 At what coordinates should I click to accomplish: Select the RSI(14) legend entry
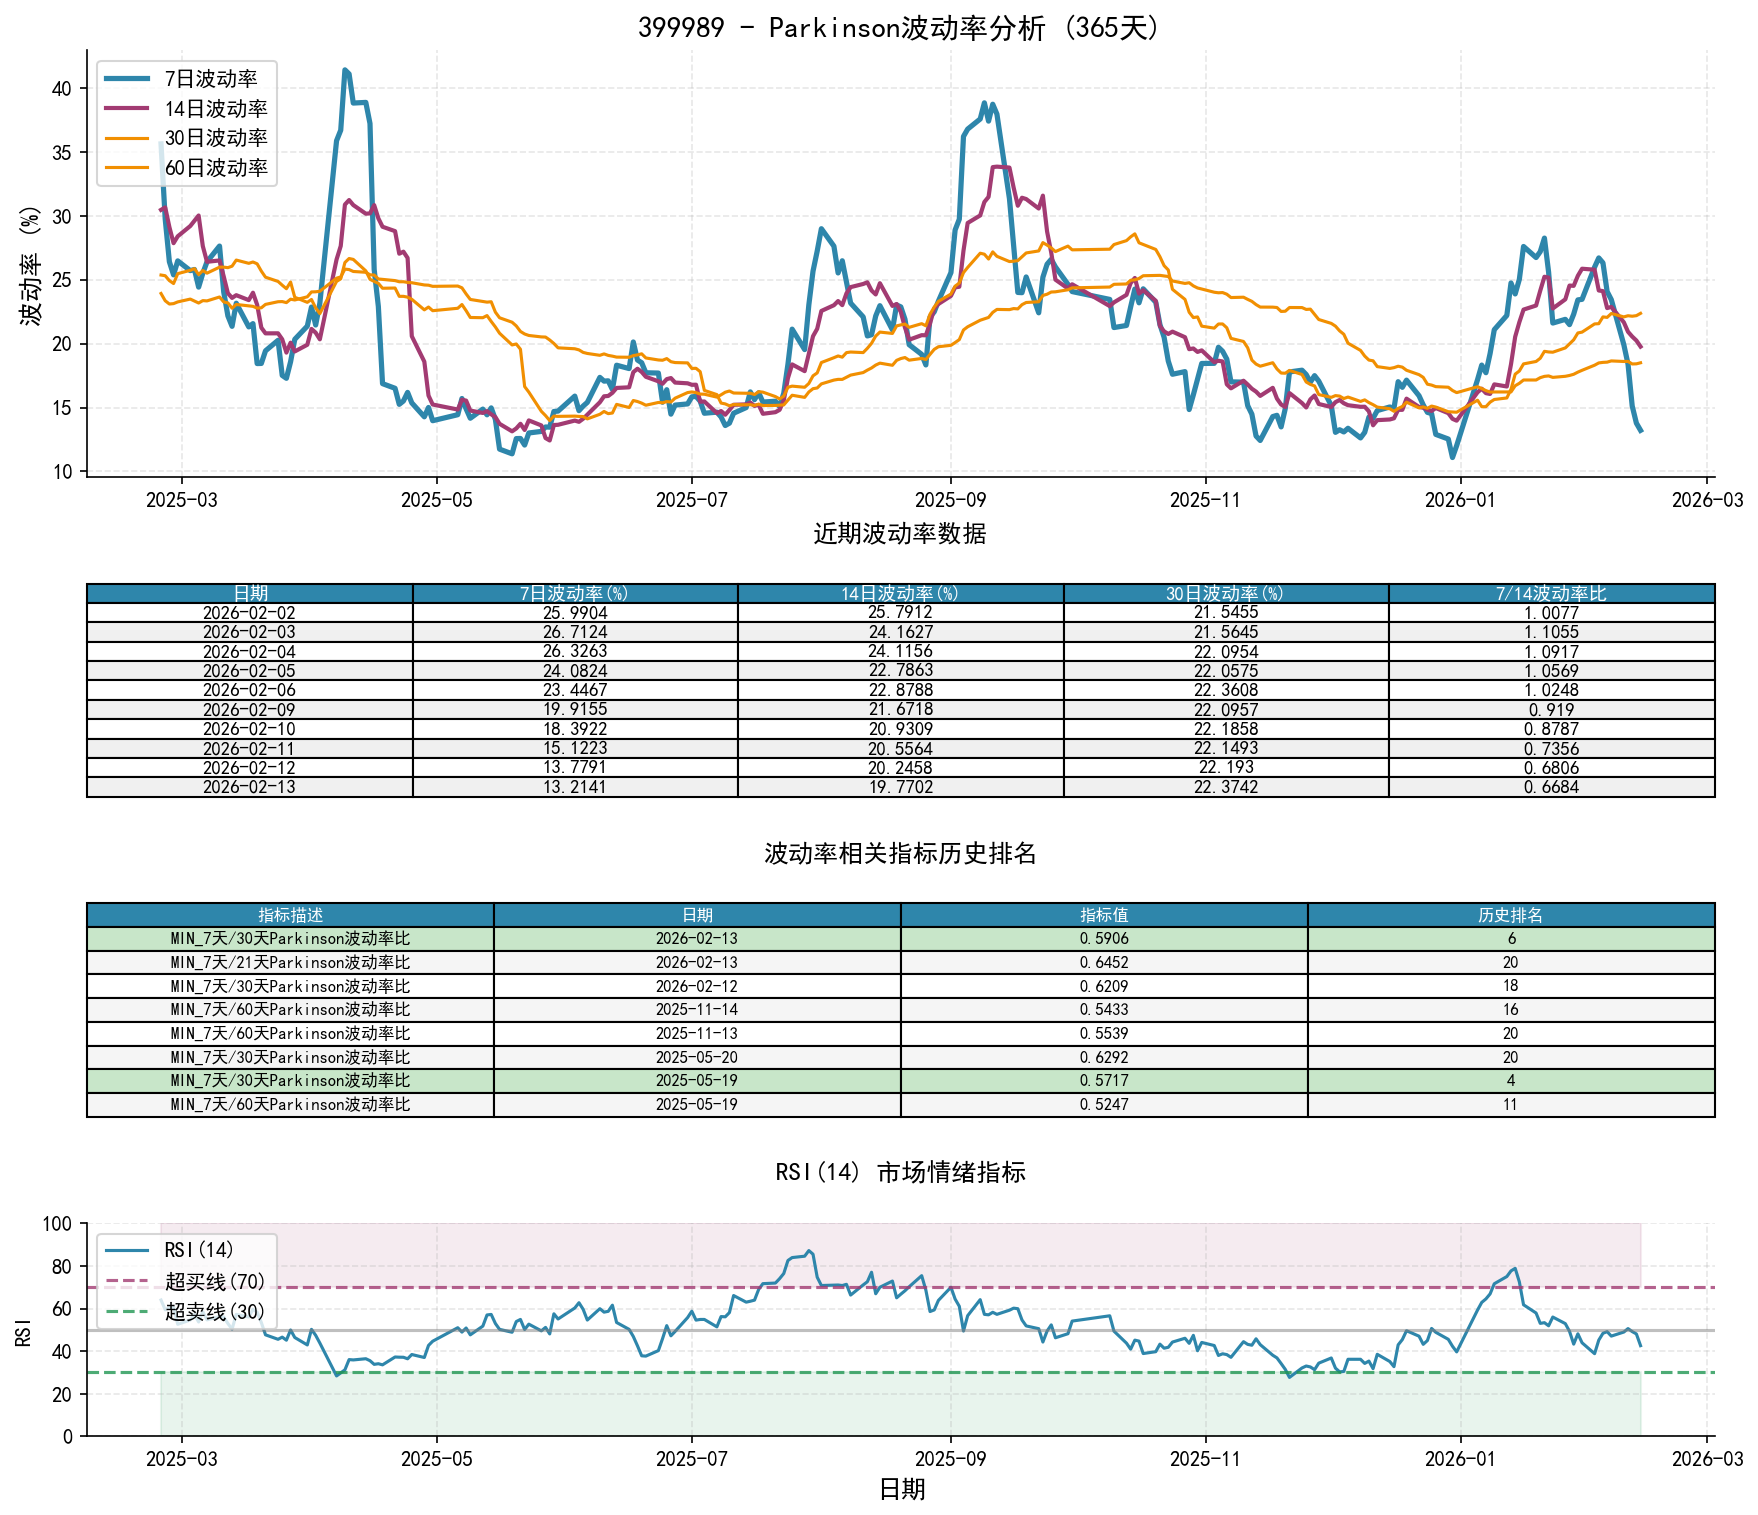click(x=199, y=1250)
